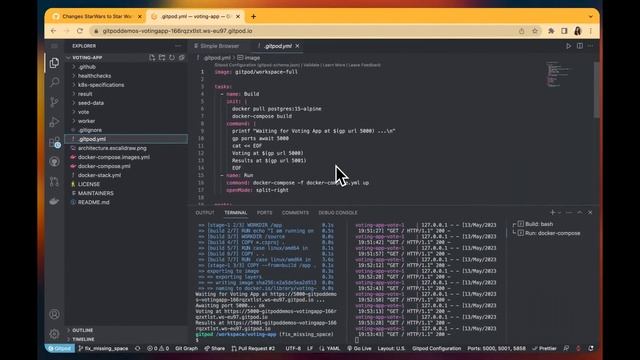The height and width of the screenshot is (360, 640).
Task: Click Git Graph in the status bar
Action: 186,349
